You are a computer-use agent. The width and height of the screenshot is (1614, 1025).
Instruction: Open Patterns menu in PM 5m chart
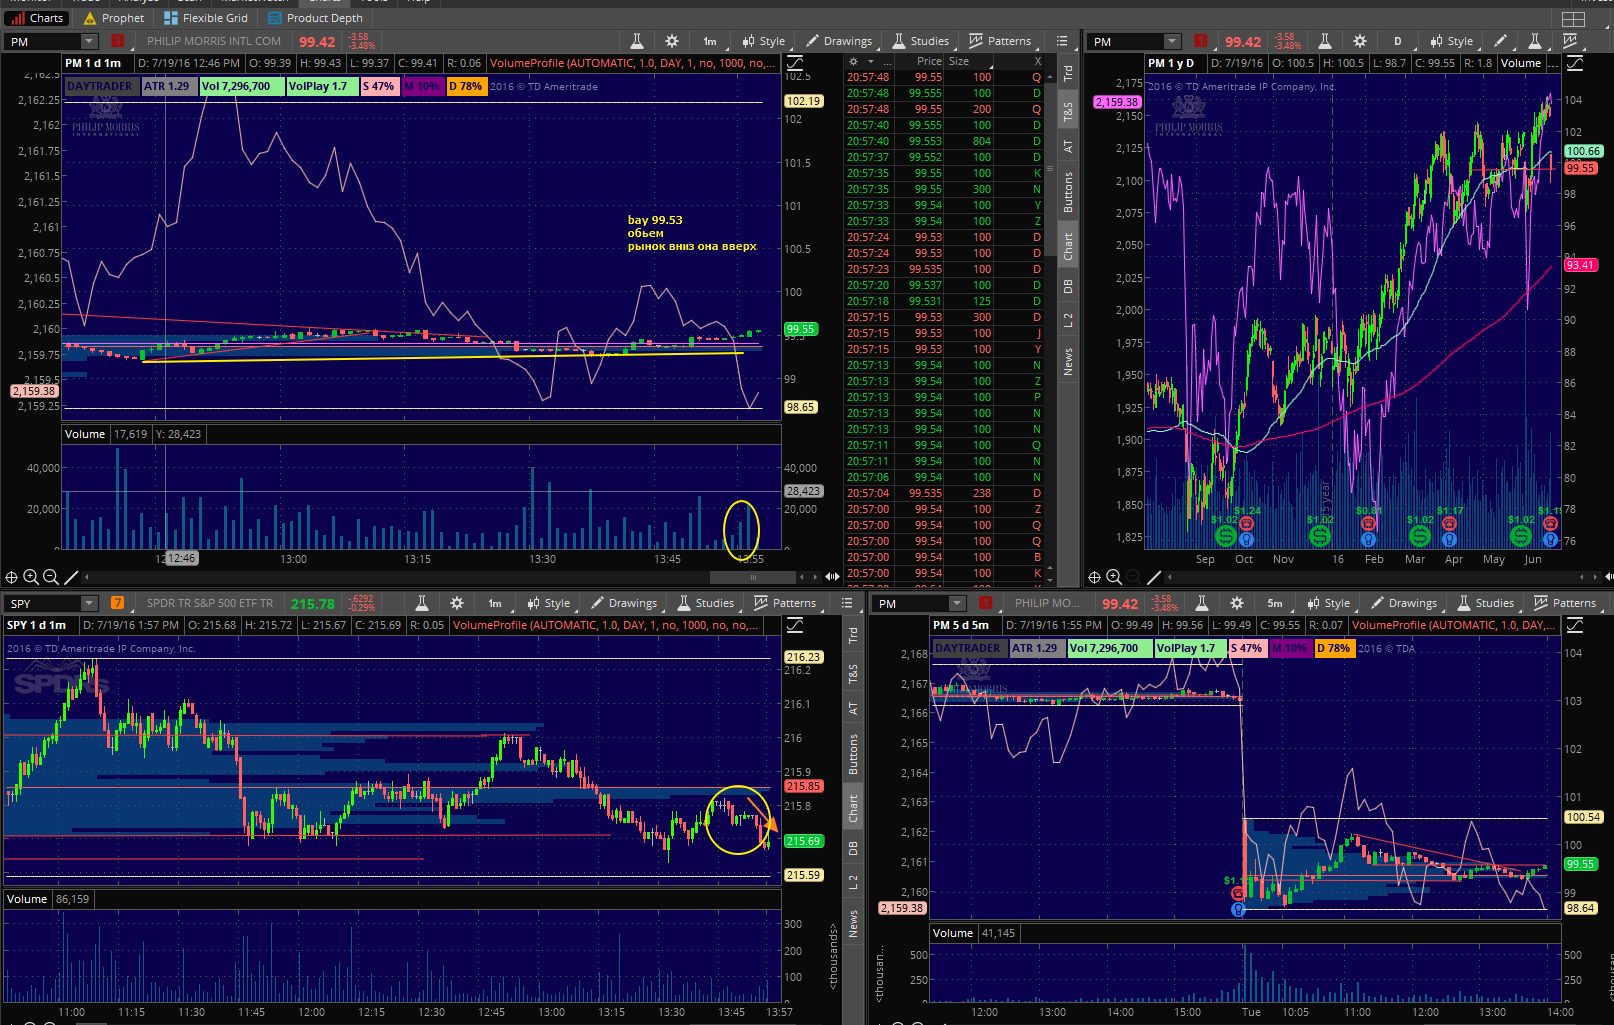[1565, 603]
